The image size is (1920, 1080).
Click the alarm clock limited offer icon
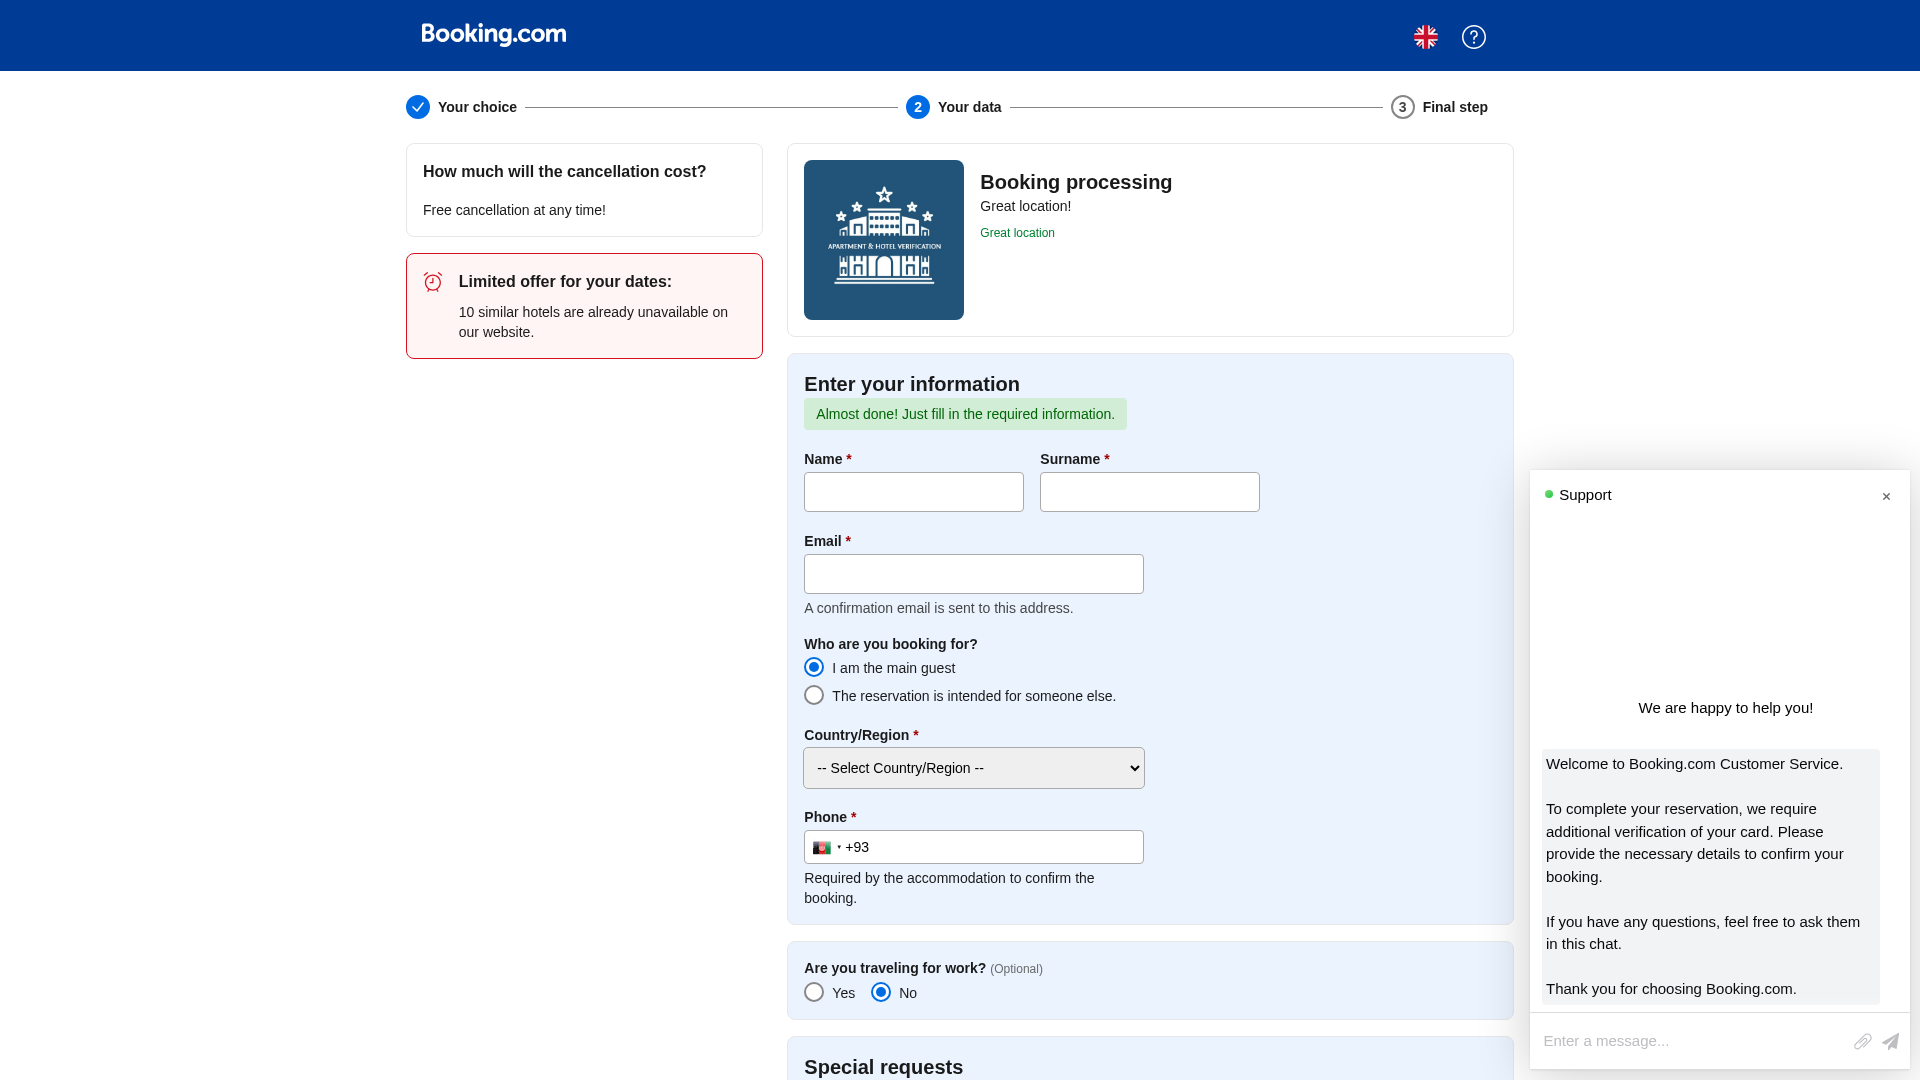click(x=433, y=282)
